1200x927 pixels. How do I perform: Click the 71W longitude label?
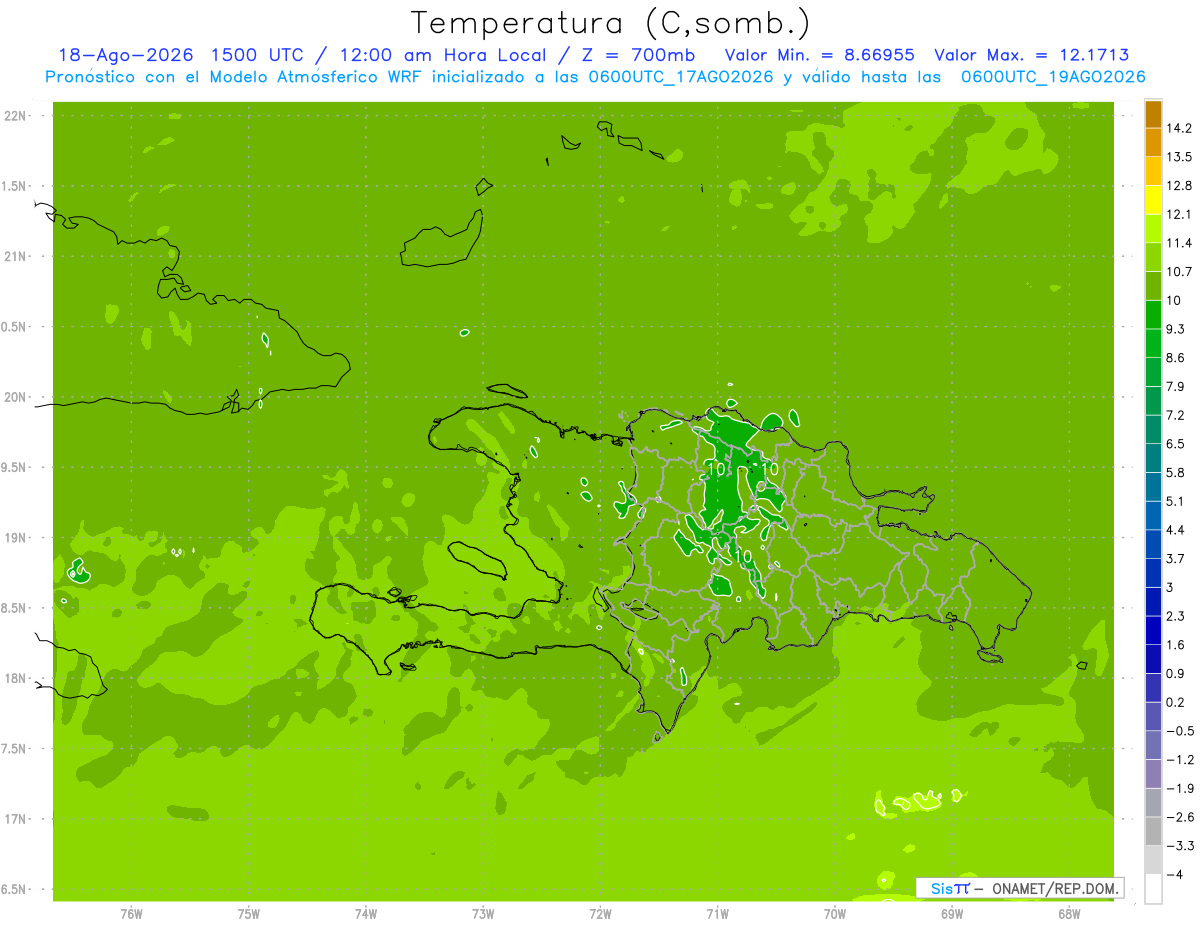coord(717,914)
